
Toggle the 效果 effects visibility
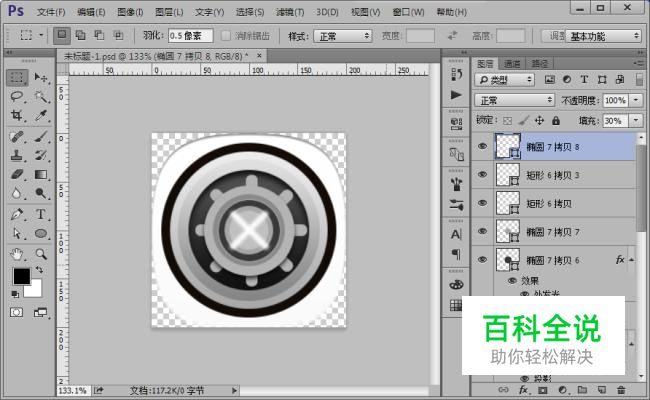click(x=512, y=281)
